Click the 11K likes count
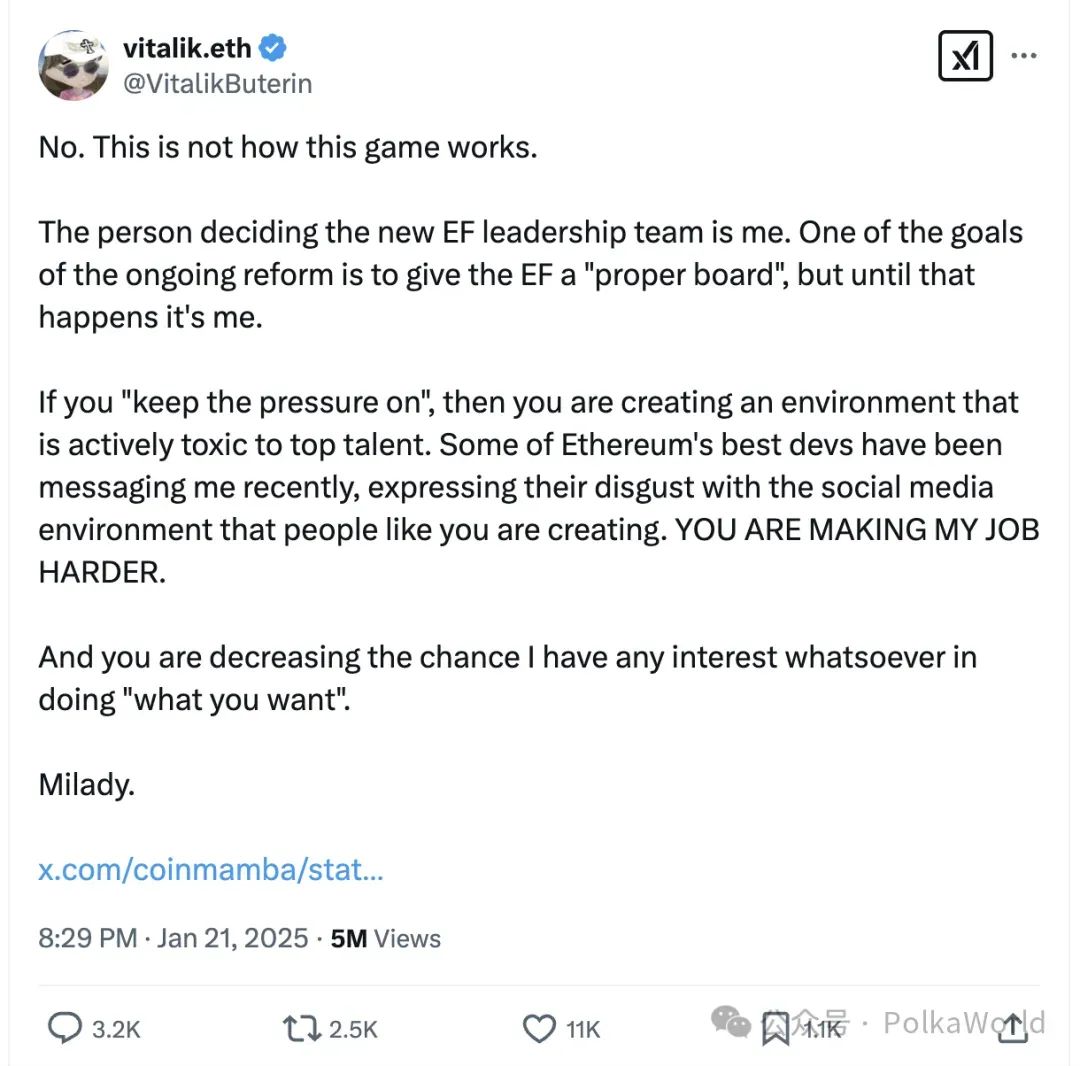The image size is (1080, 1066). tap(583, 1029)
